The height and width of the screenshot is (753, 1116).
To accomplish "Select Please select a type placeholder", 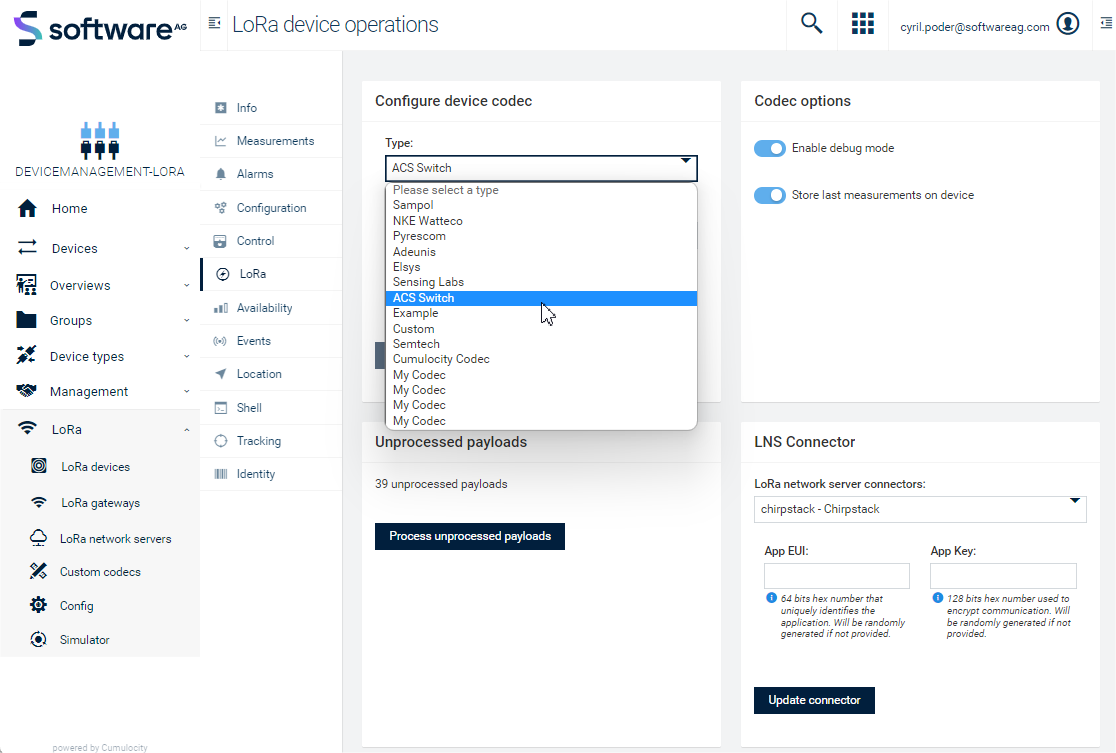I will (x=541, y=190).
